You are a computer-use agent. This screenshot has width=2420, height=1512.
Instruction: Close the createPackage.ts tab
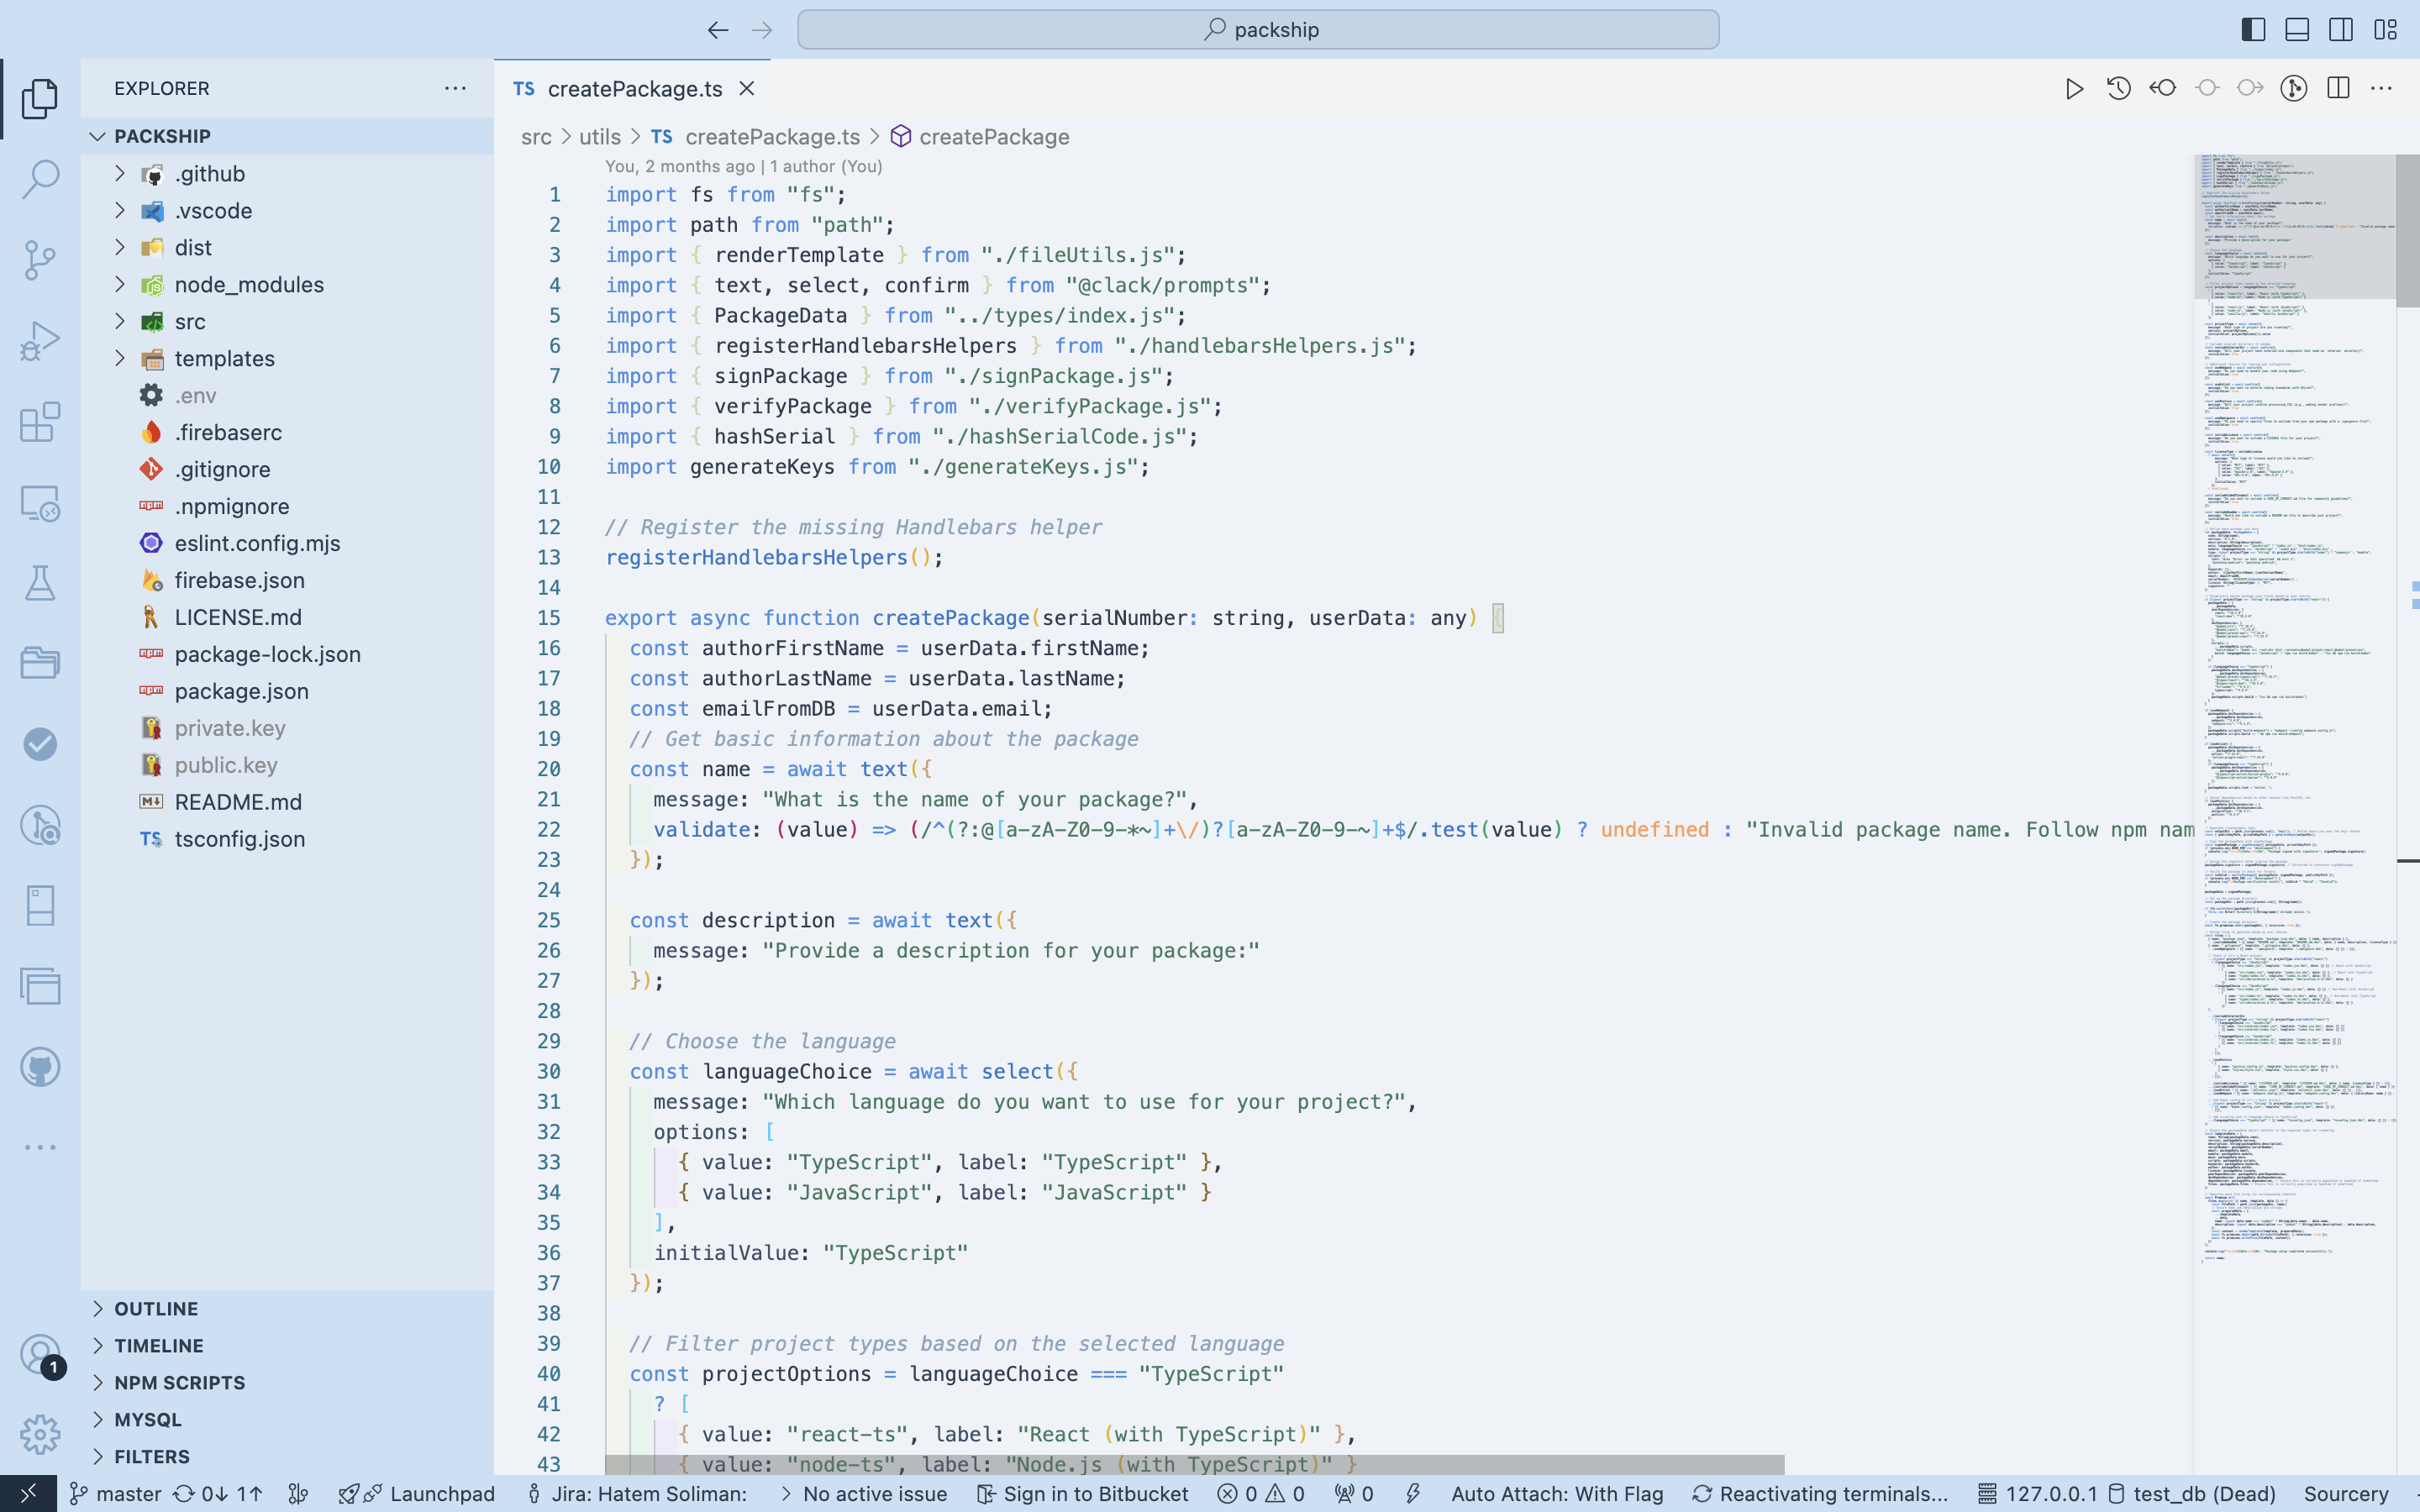[x=746, y=89]
